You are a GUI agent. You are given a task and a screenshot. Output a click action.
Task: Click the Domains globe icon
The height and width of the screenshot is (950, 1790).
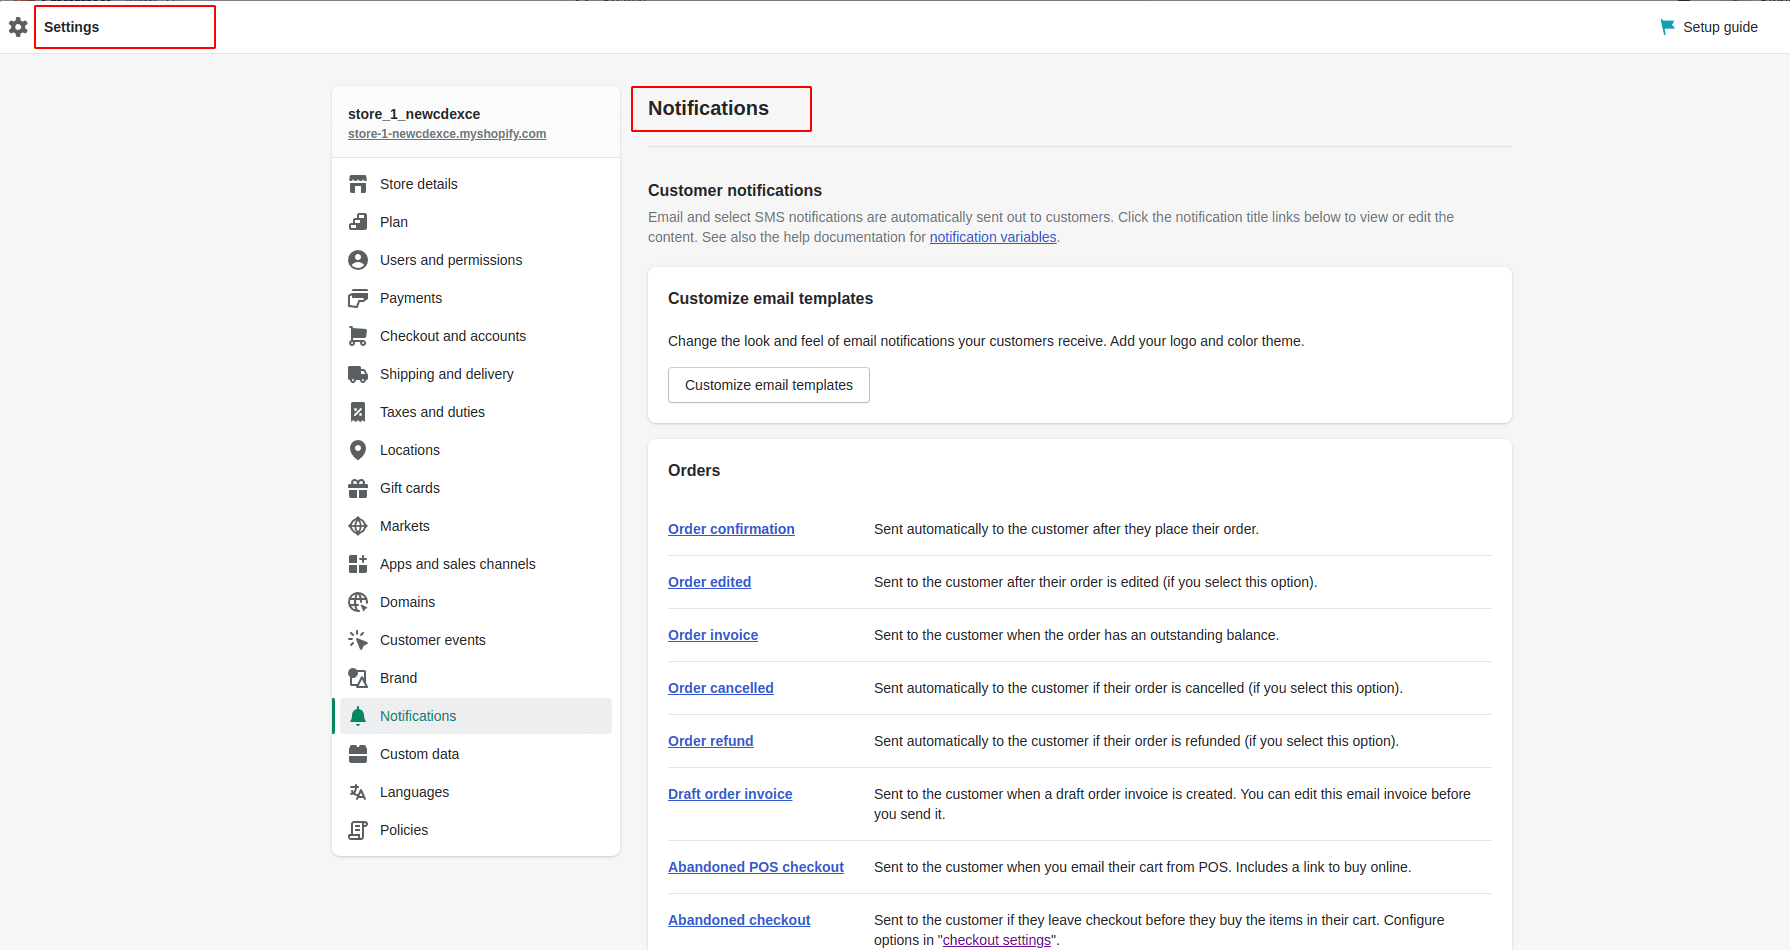[x=358, y=602]
